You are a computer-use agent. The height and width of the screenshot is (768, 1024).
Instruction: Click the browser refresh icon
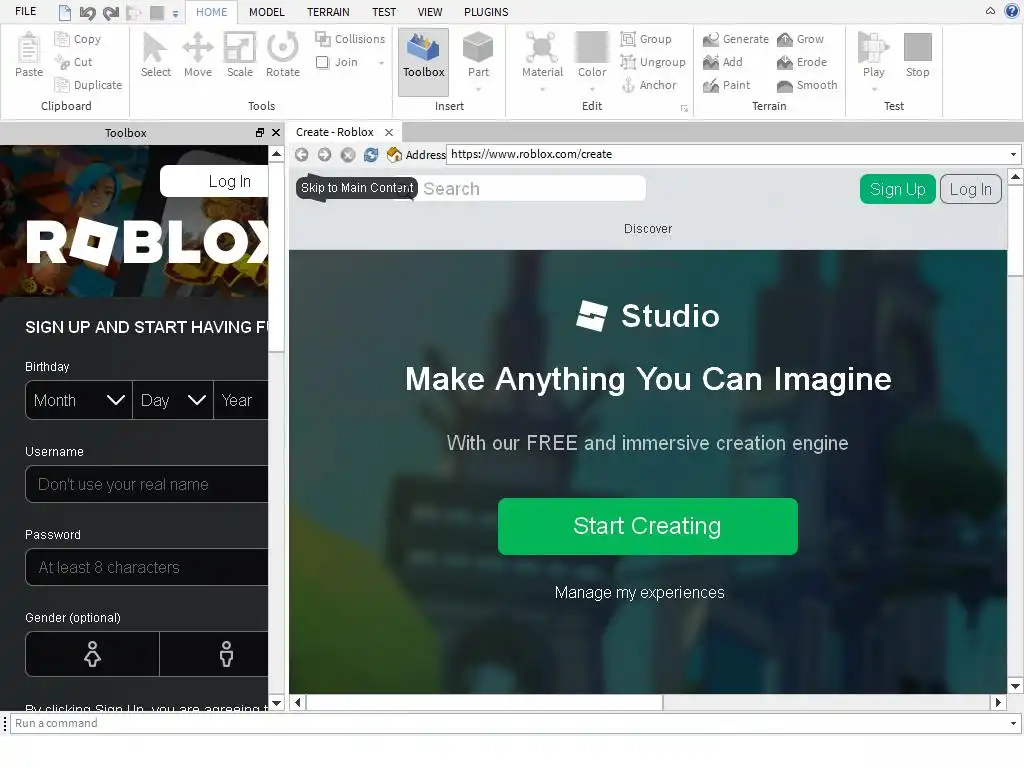pos(371,154)
